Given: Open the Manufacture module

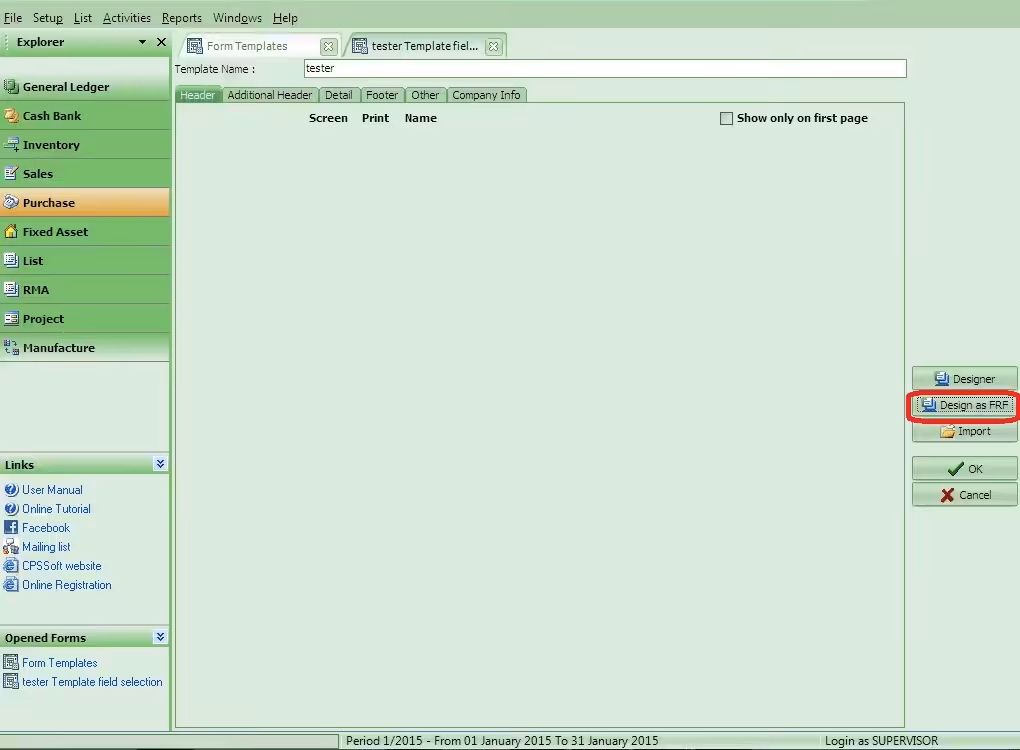Looking at the screenshot, I should point(85,347).
